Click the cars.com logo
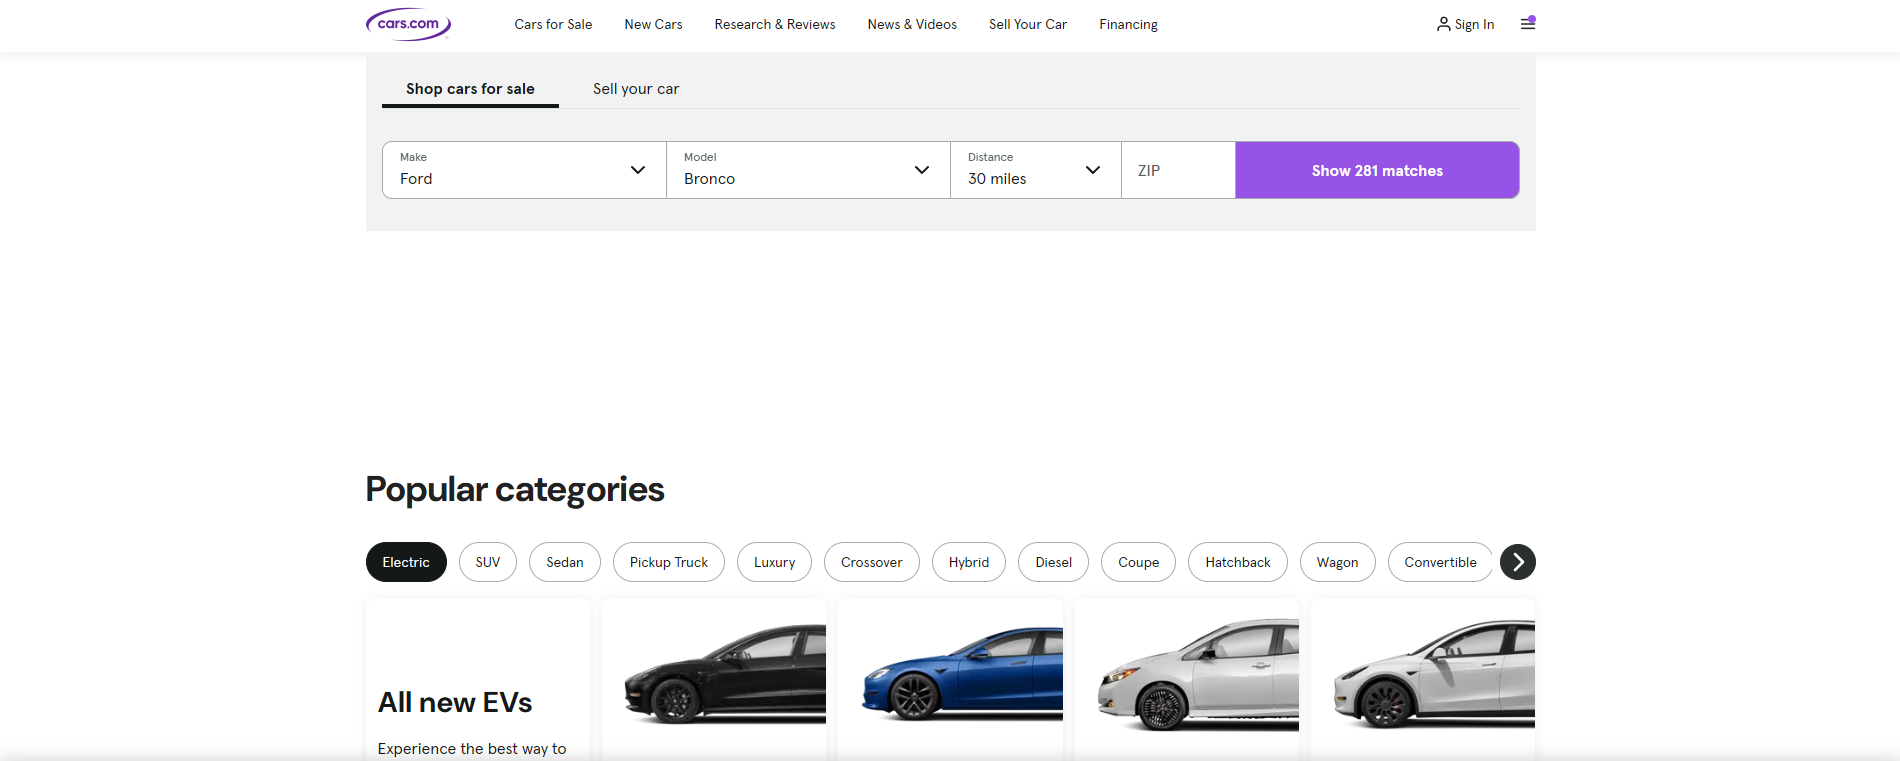This screenshot has width=1900, height=761. coord(408,24)
